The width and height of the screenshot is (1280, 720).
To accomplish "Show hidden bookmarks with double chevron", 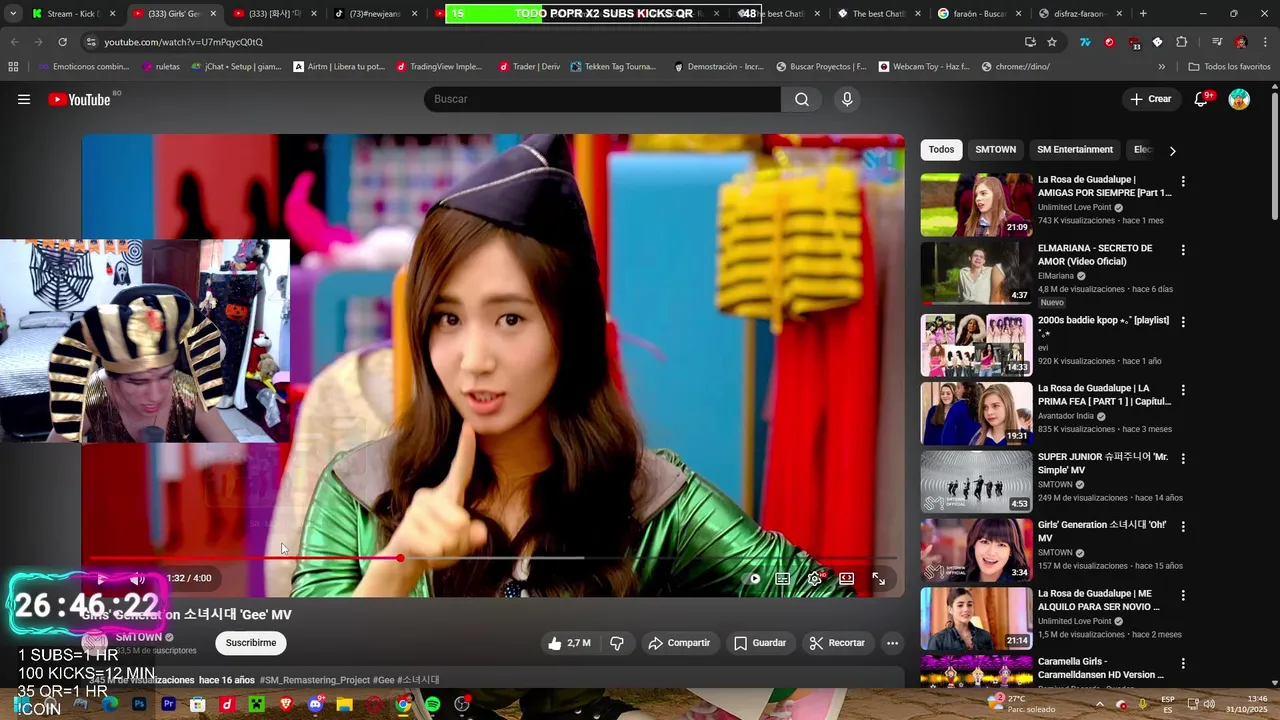I will click(x=1161, y=66).
